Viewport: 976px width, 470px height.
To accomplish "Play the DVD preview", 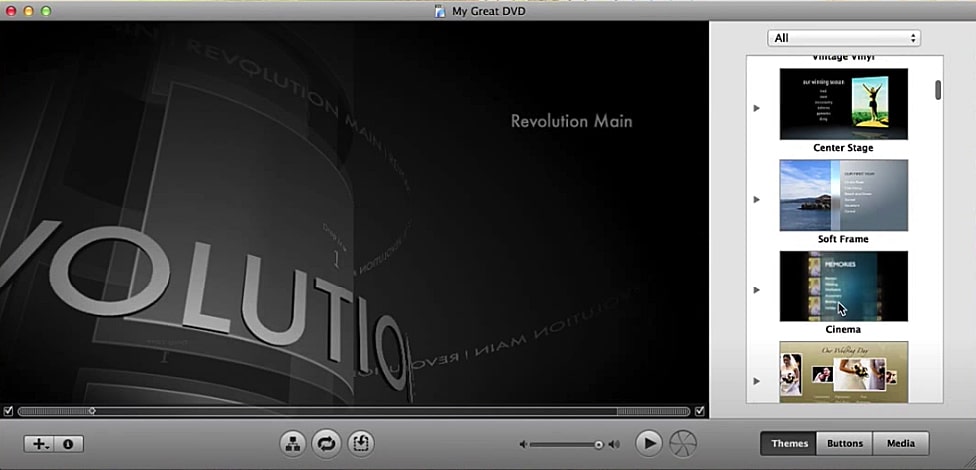I will pos(648,443).
